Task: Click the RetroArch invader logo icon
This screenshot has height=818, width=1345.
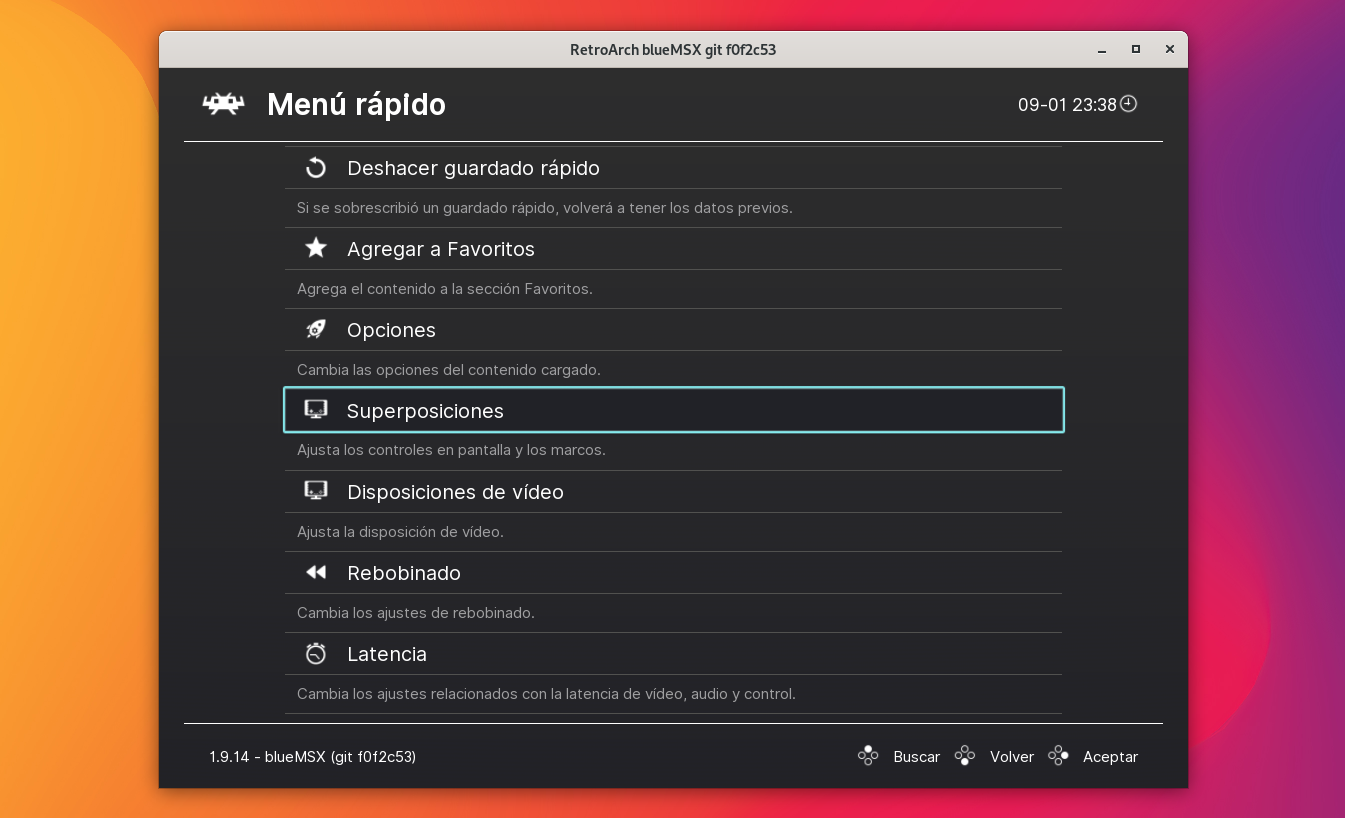Action: coord(223,104)
